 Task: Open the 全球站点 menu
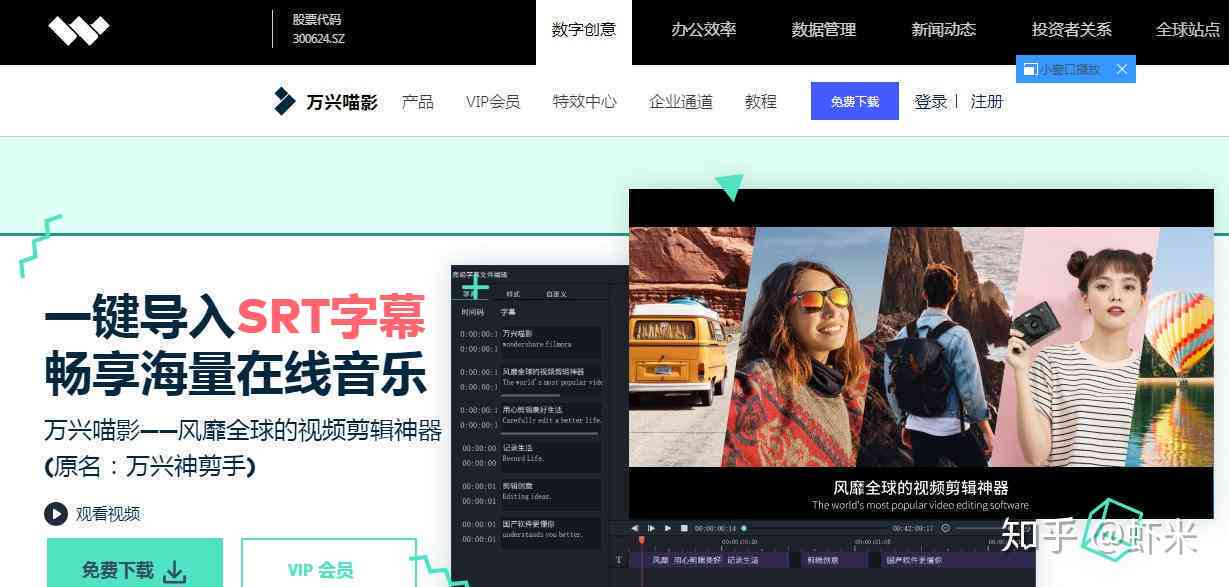pos(1188,30)
